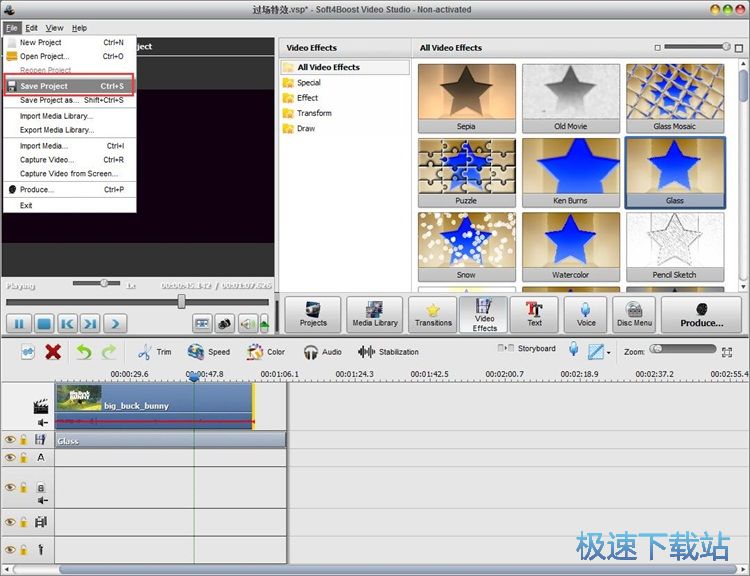Click the video overlay track film icon
Viewport: 750px width, 576px height.
(x=41, y=521)
